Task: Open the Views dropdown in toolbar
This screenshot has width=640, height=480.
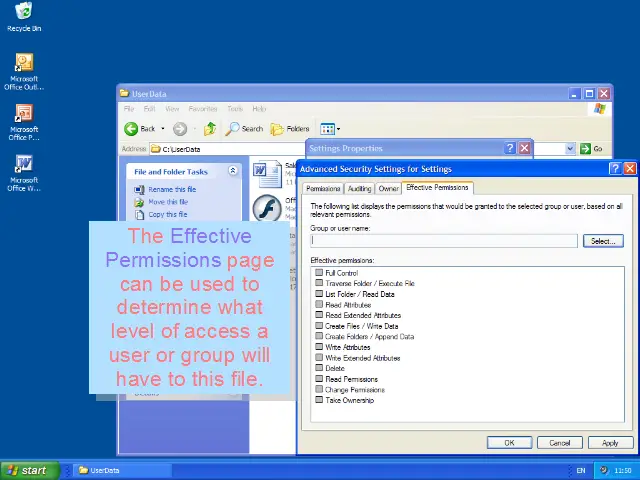Action: tap(330, 129)
